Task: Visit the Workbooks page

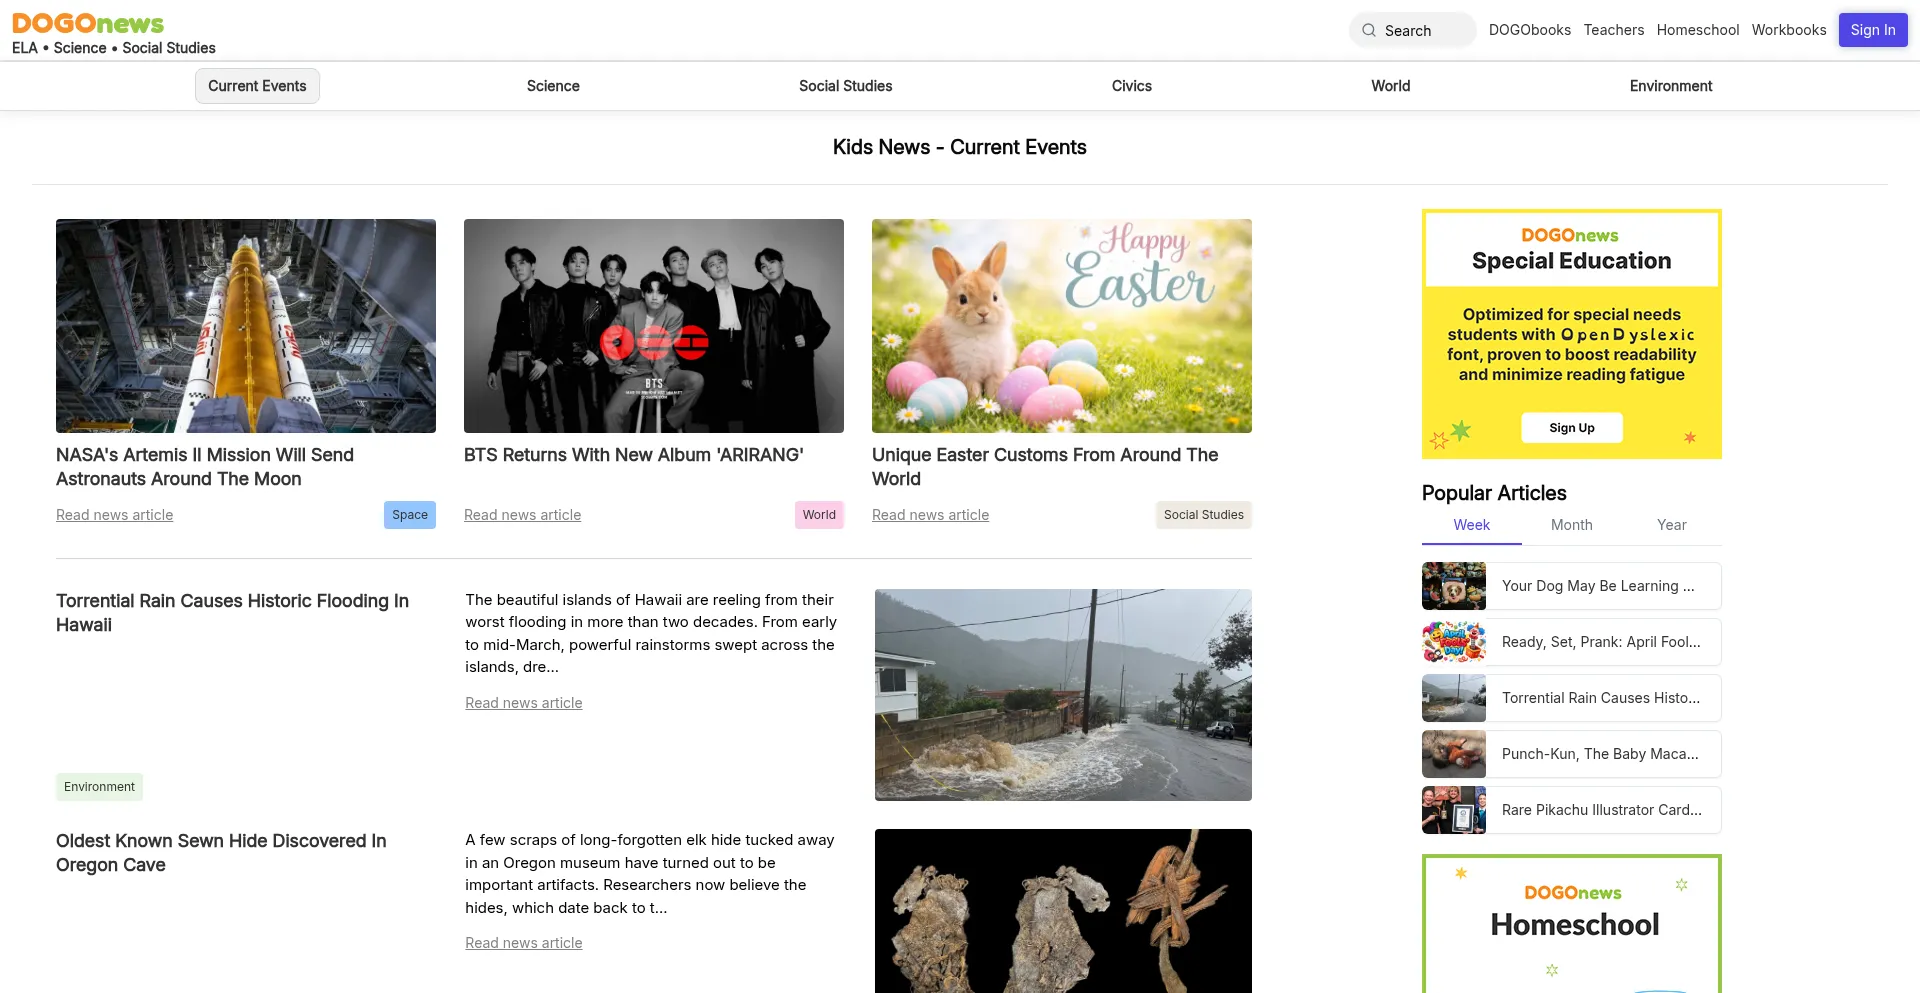Action: 1788,30
